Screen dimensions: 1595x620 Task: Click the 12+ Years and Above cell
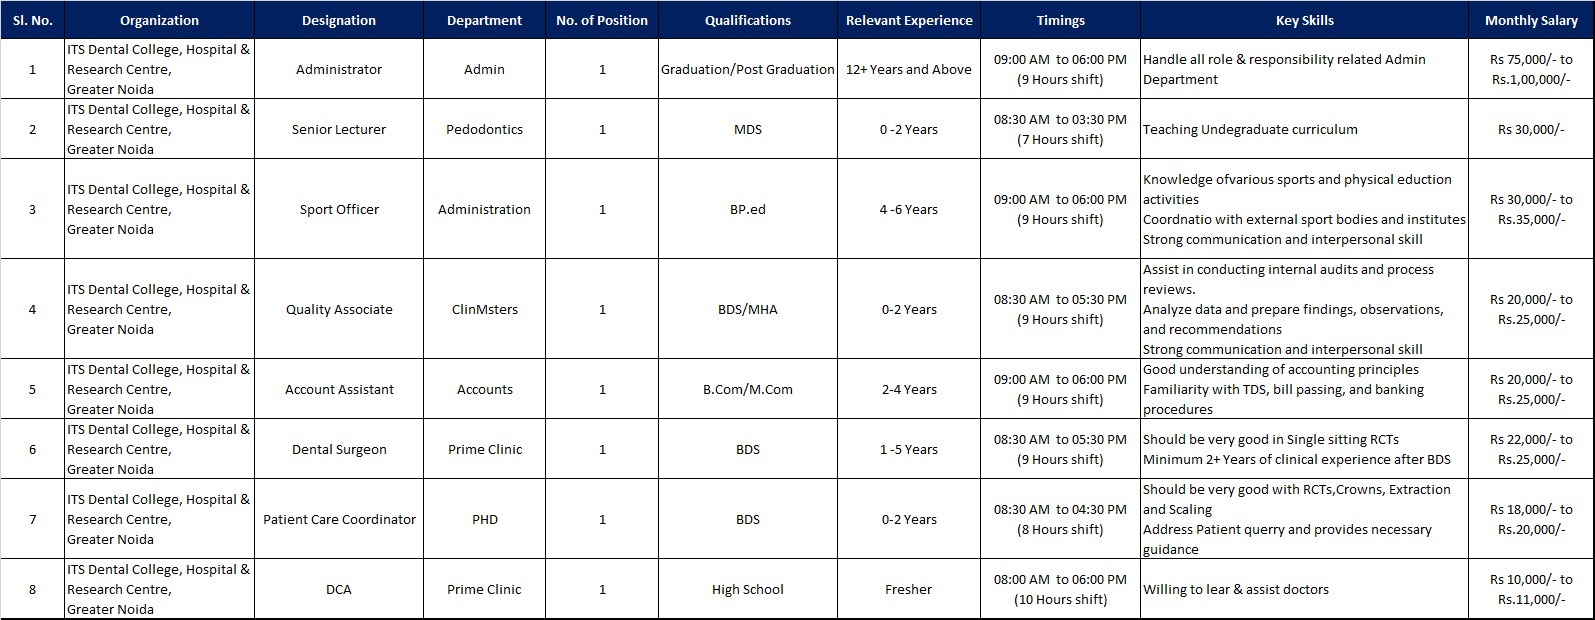(x=909, y=69)
